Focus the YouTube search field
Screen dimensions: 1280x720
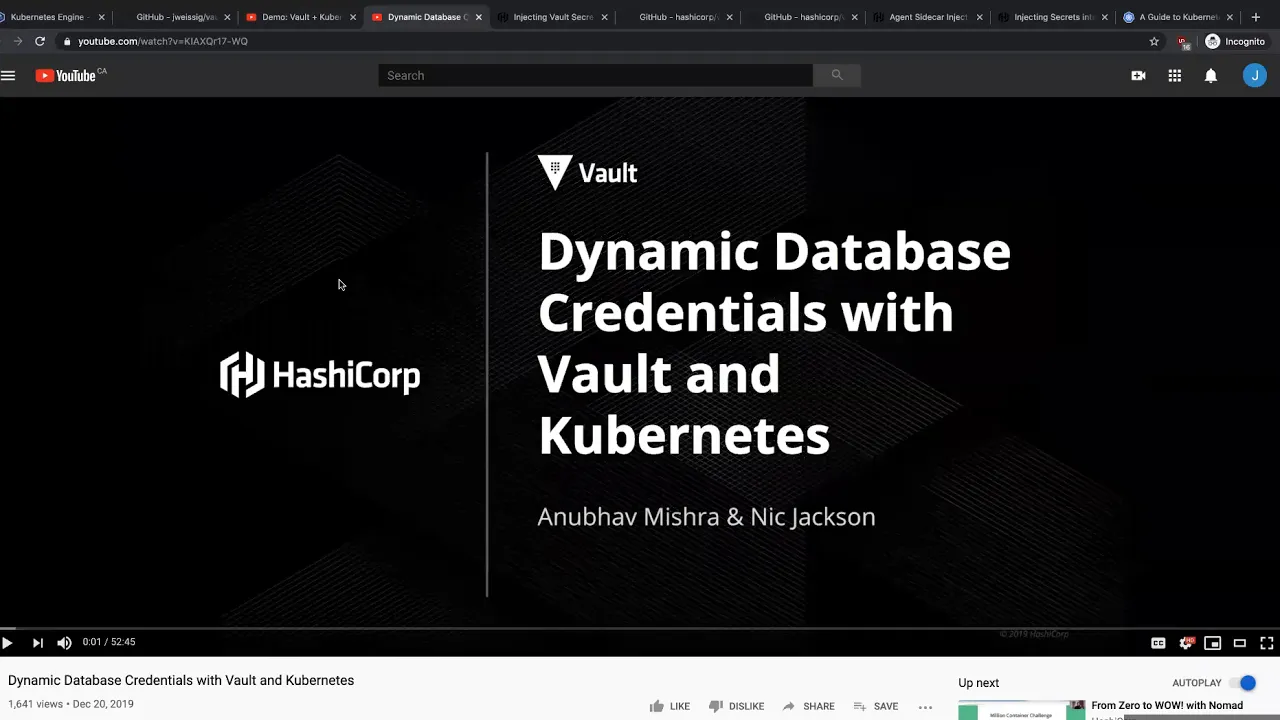pyautogui.click(x=595, y=75)
